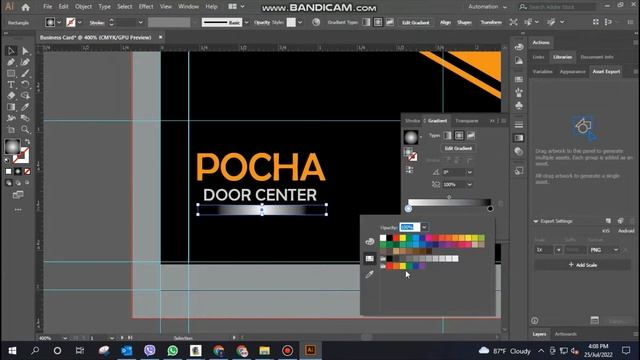Toggle Linear Gradient Type in control bar
Screen dimensions: 640x360
366,22
